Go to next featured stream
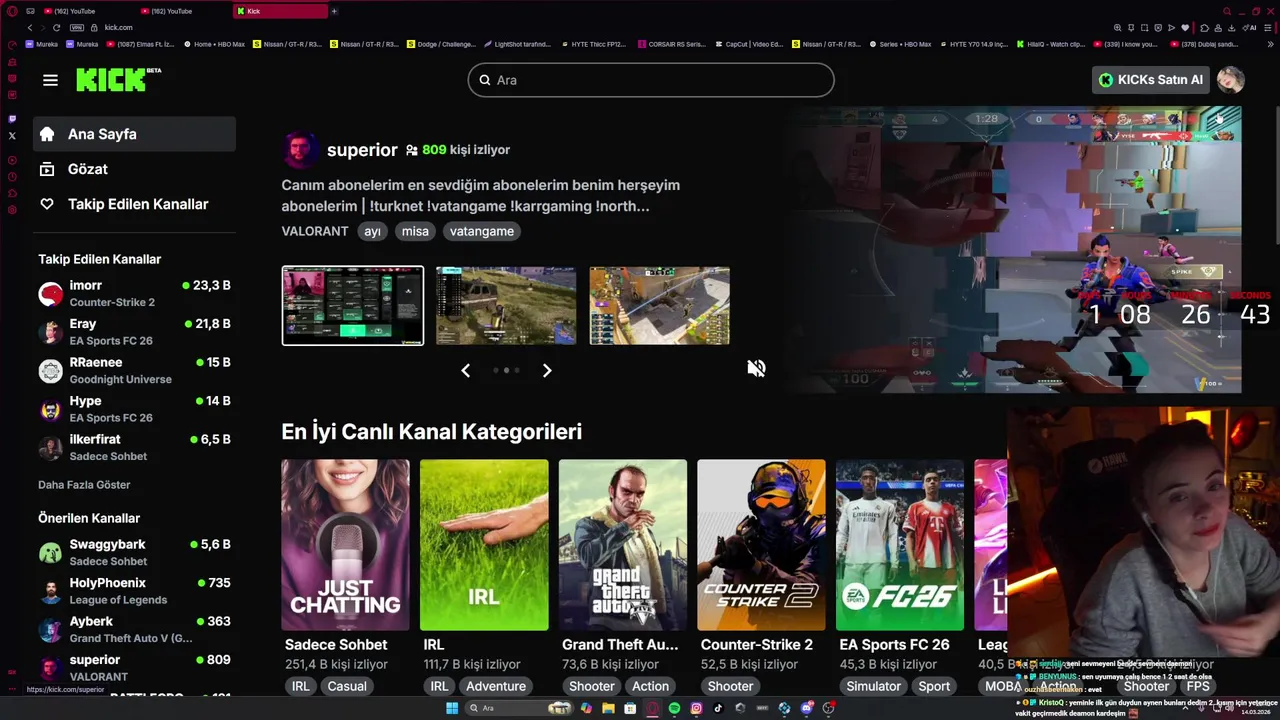Screen dimensions: 1280x720 coord(547,370)
